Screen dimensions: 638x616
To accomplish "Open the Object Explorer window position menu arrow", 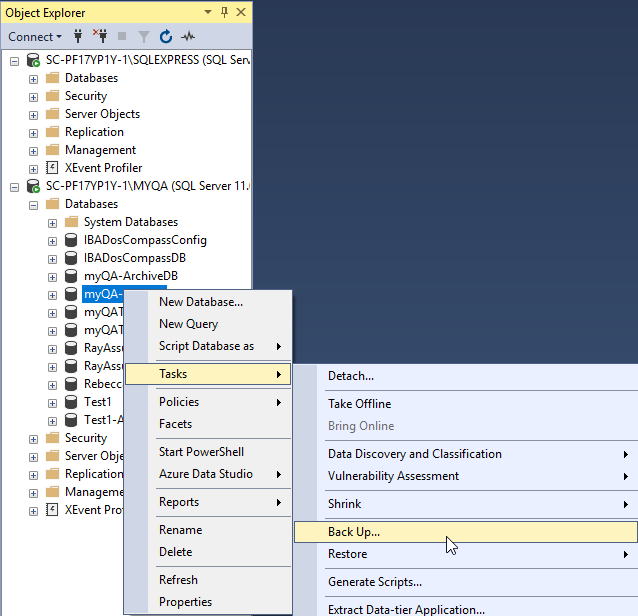I will point(206,13).
